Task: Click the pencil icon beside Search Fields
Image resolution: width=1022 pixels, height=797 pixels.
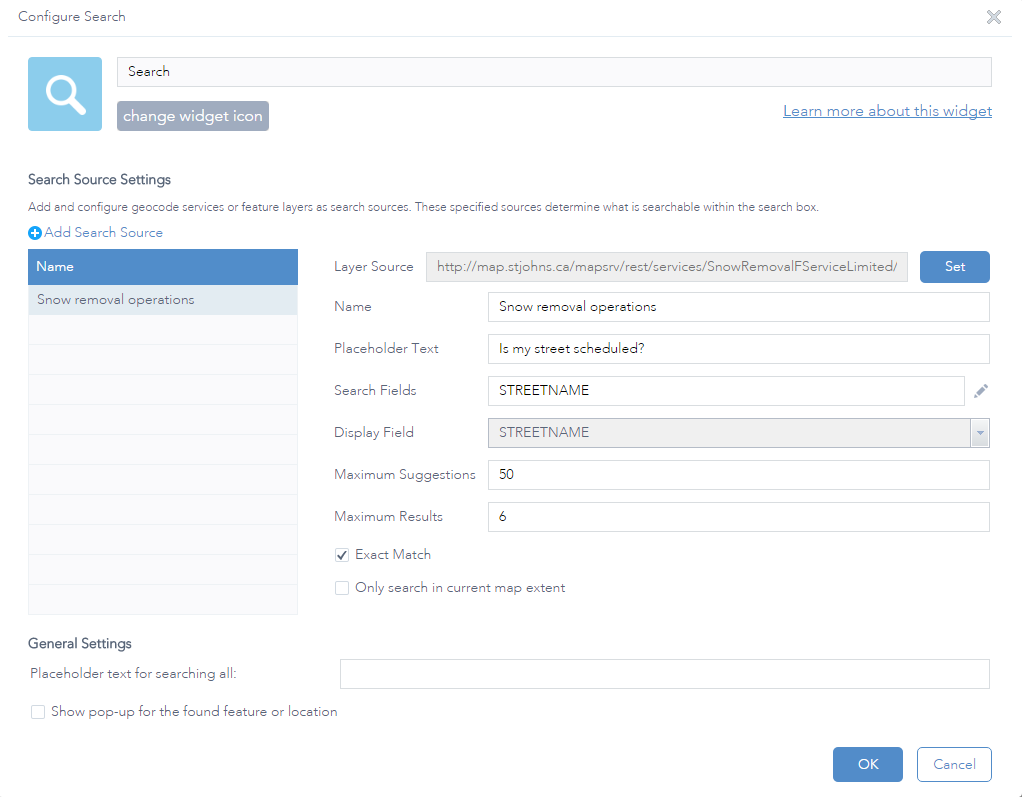Action: click(980, 391)
